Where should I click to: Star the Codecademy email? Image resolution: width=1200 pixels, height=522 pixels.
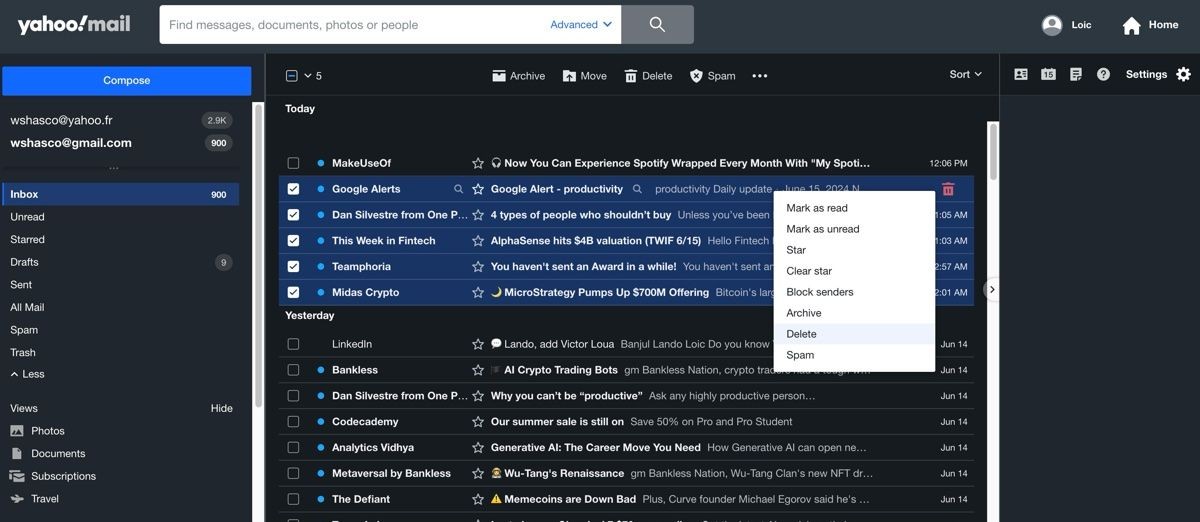click(478, 422)
